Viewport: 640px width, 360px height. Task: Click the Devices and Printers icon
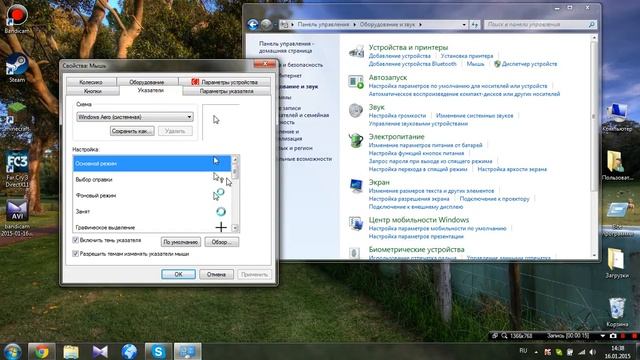356,51
